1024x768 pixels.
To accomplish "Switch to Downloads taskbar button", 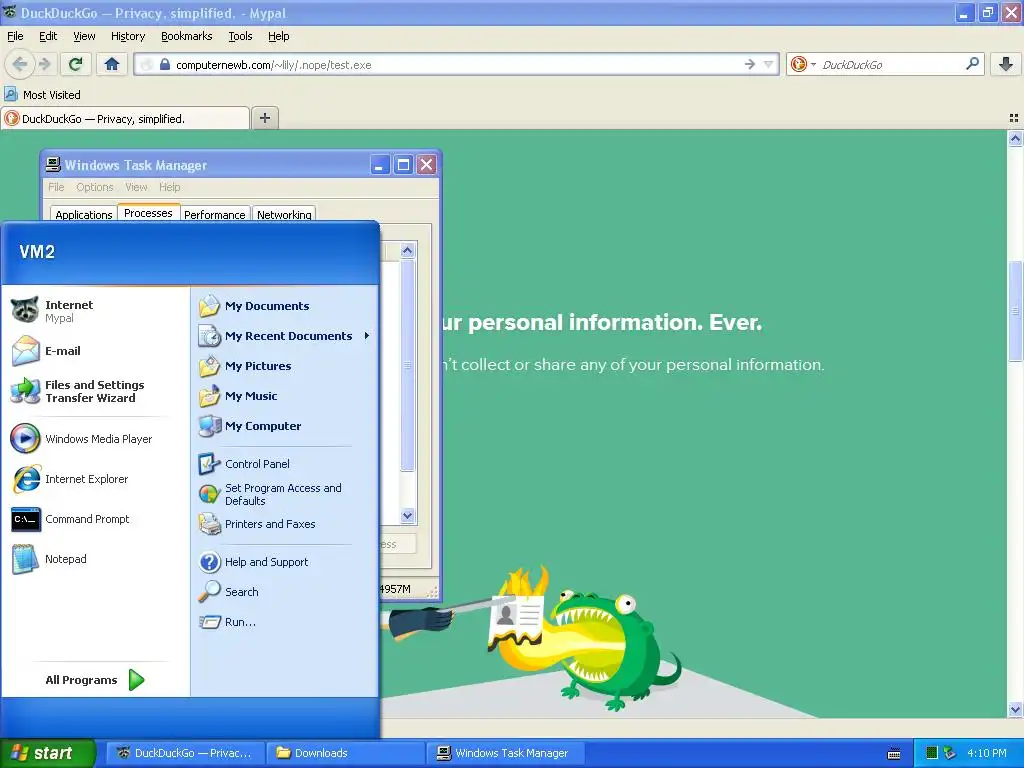I will pos(345,753).
